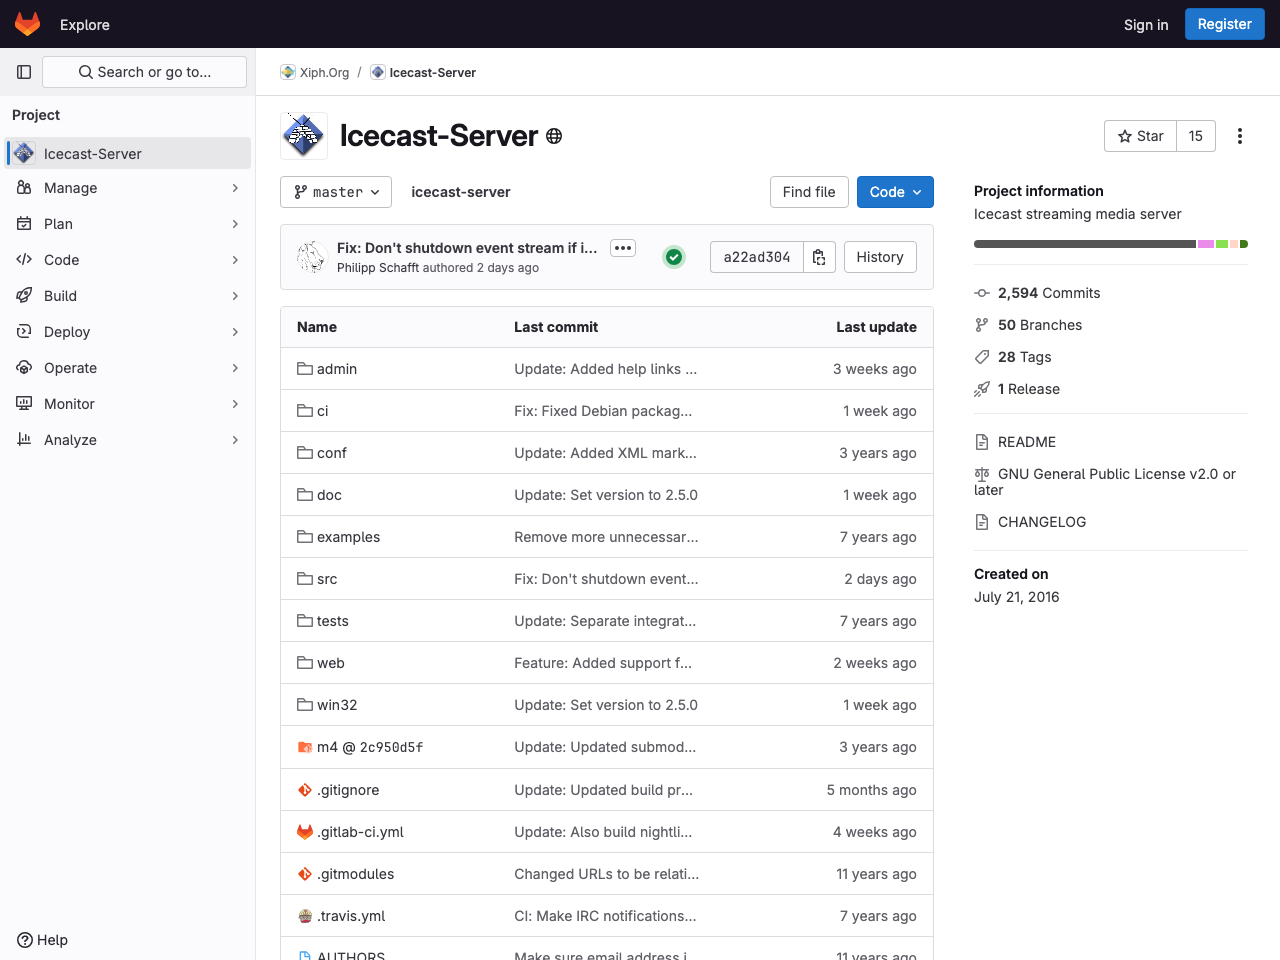Open the pipeline passed status icon

673,257
